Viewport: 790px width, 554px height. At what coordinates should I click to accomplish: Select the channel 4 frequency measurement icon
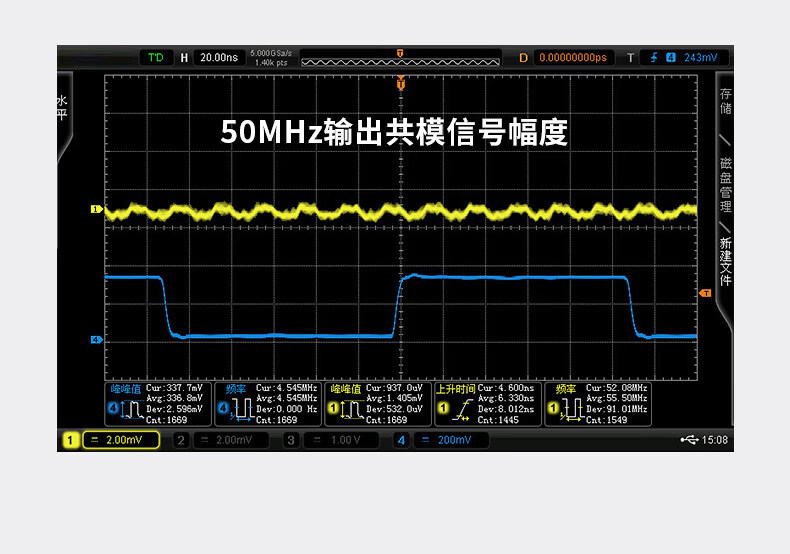pyautogui.click(x=236, y=409)
